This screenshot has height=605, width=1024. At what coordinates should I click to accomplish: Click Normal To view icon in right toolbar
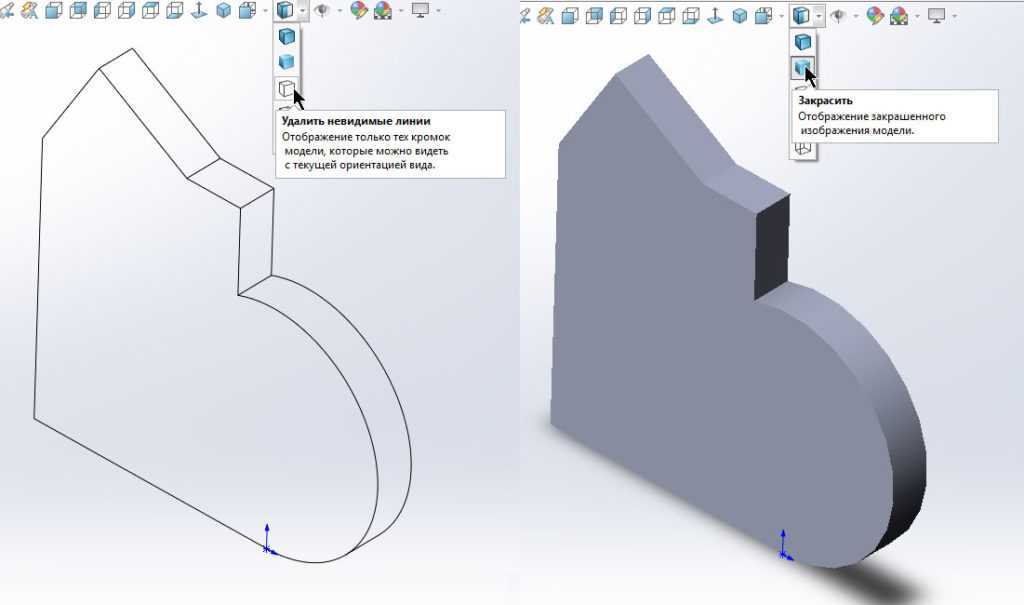[x=715, y=14]
